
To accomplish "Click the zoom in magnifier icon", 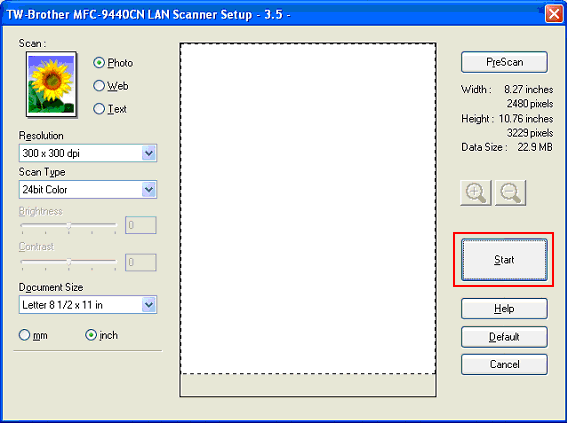I will point(476,193).
